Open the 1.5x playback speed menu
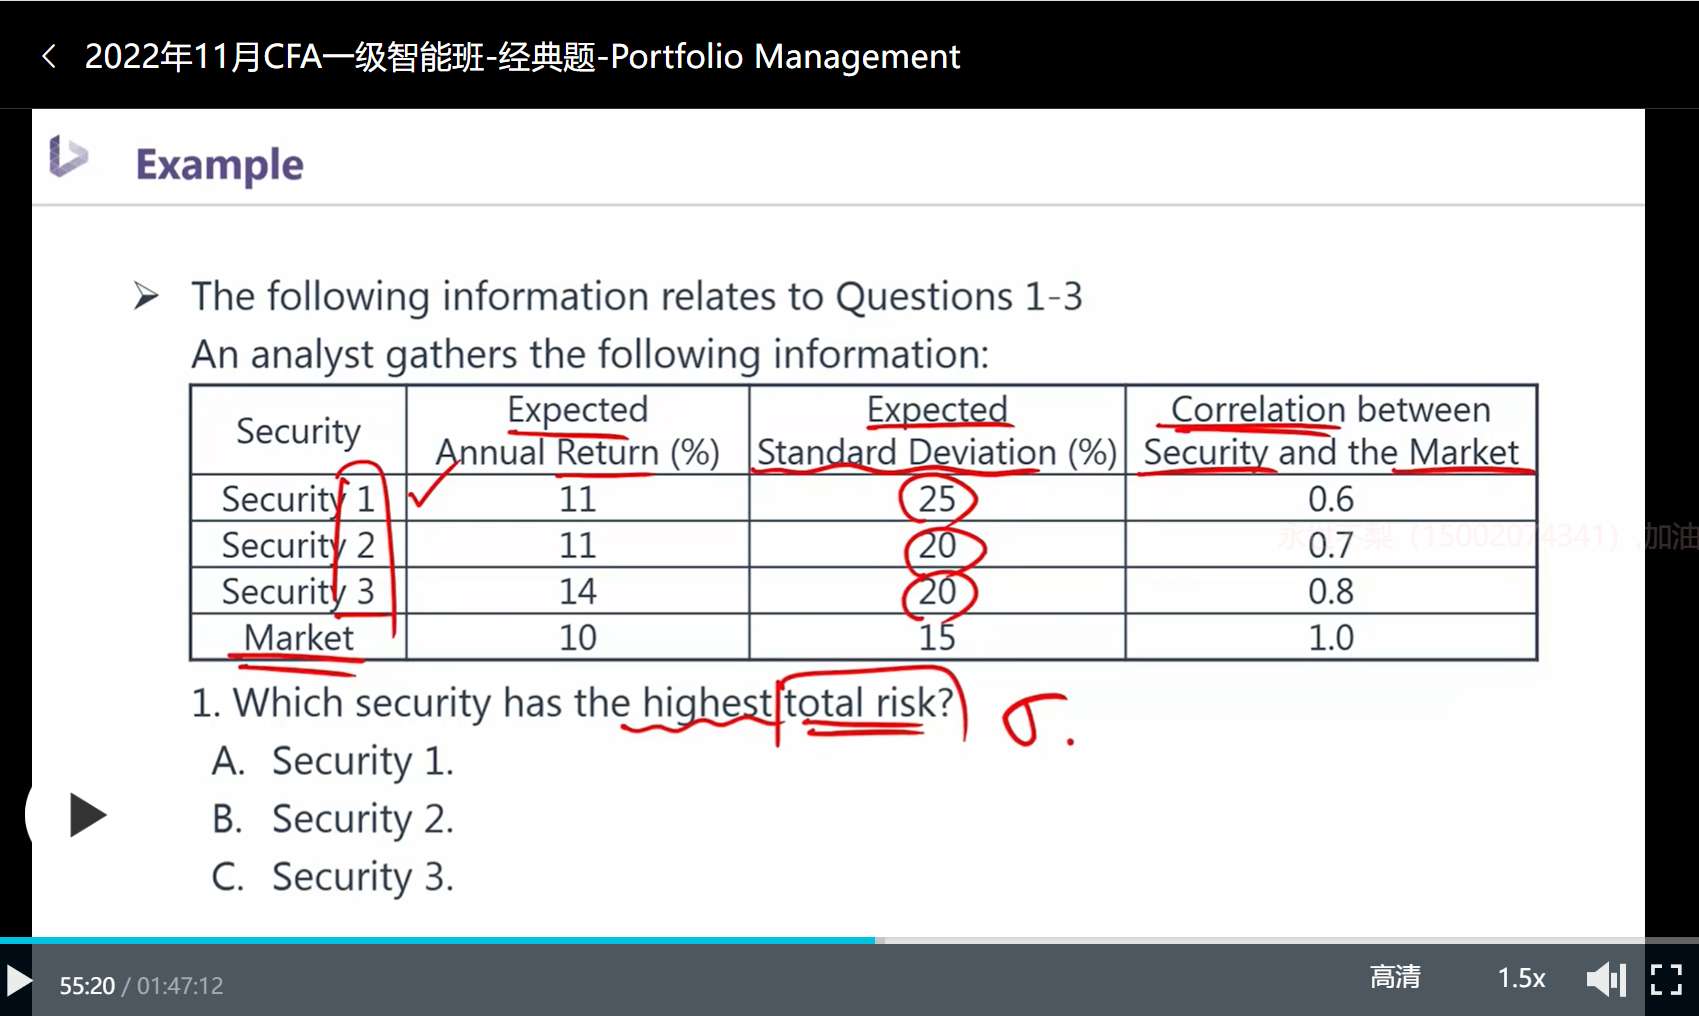This screenshot has width=1699, height=1016. [x=1521, y=978]
